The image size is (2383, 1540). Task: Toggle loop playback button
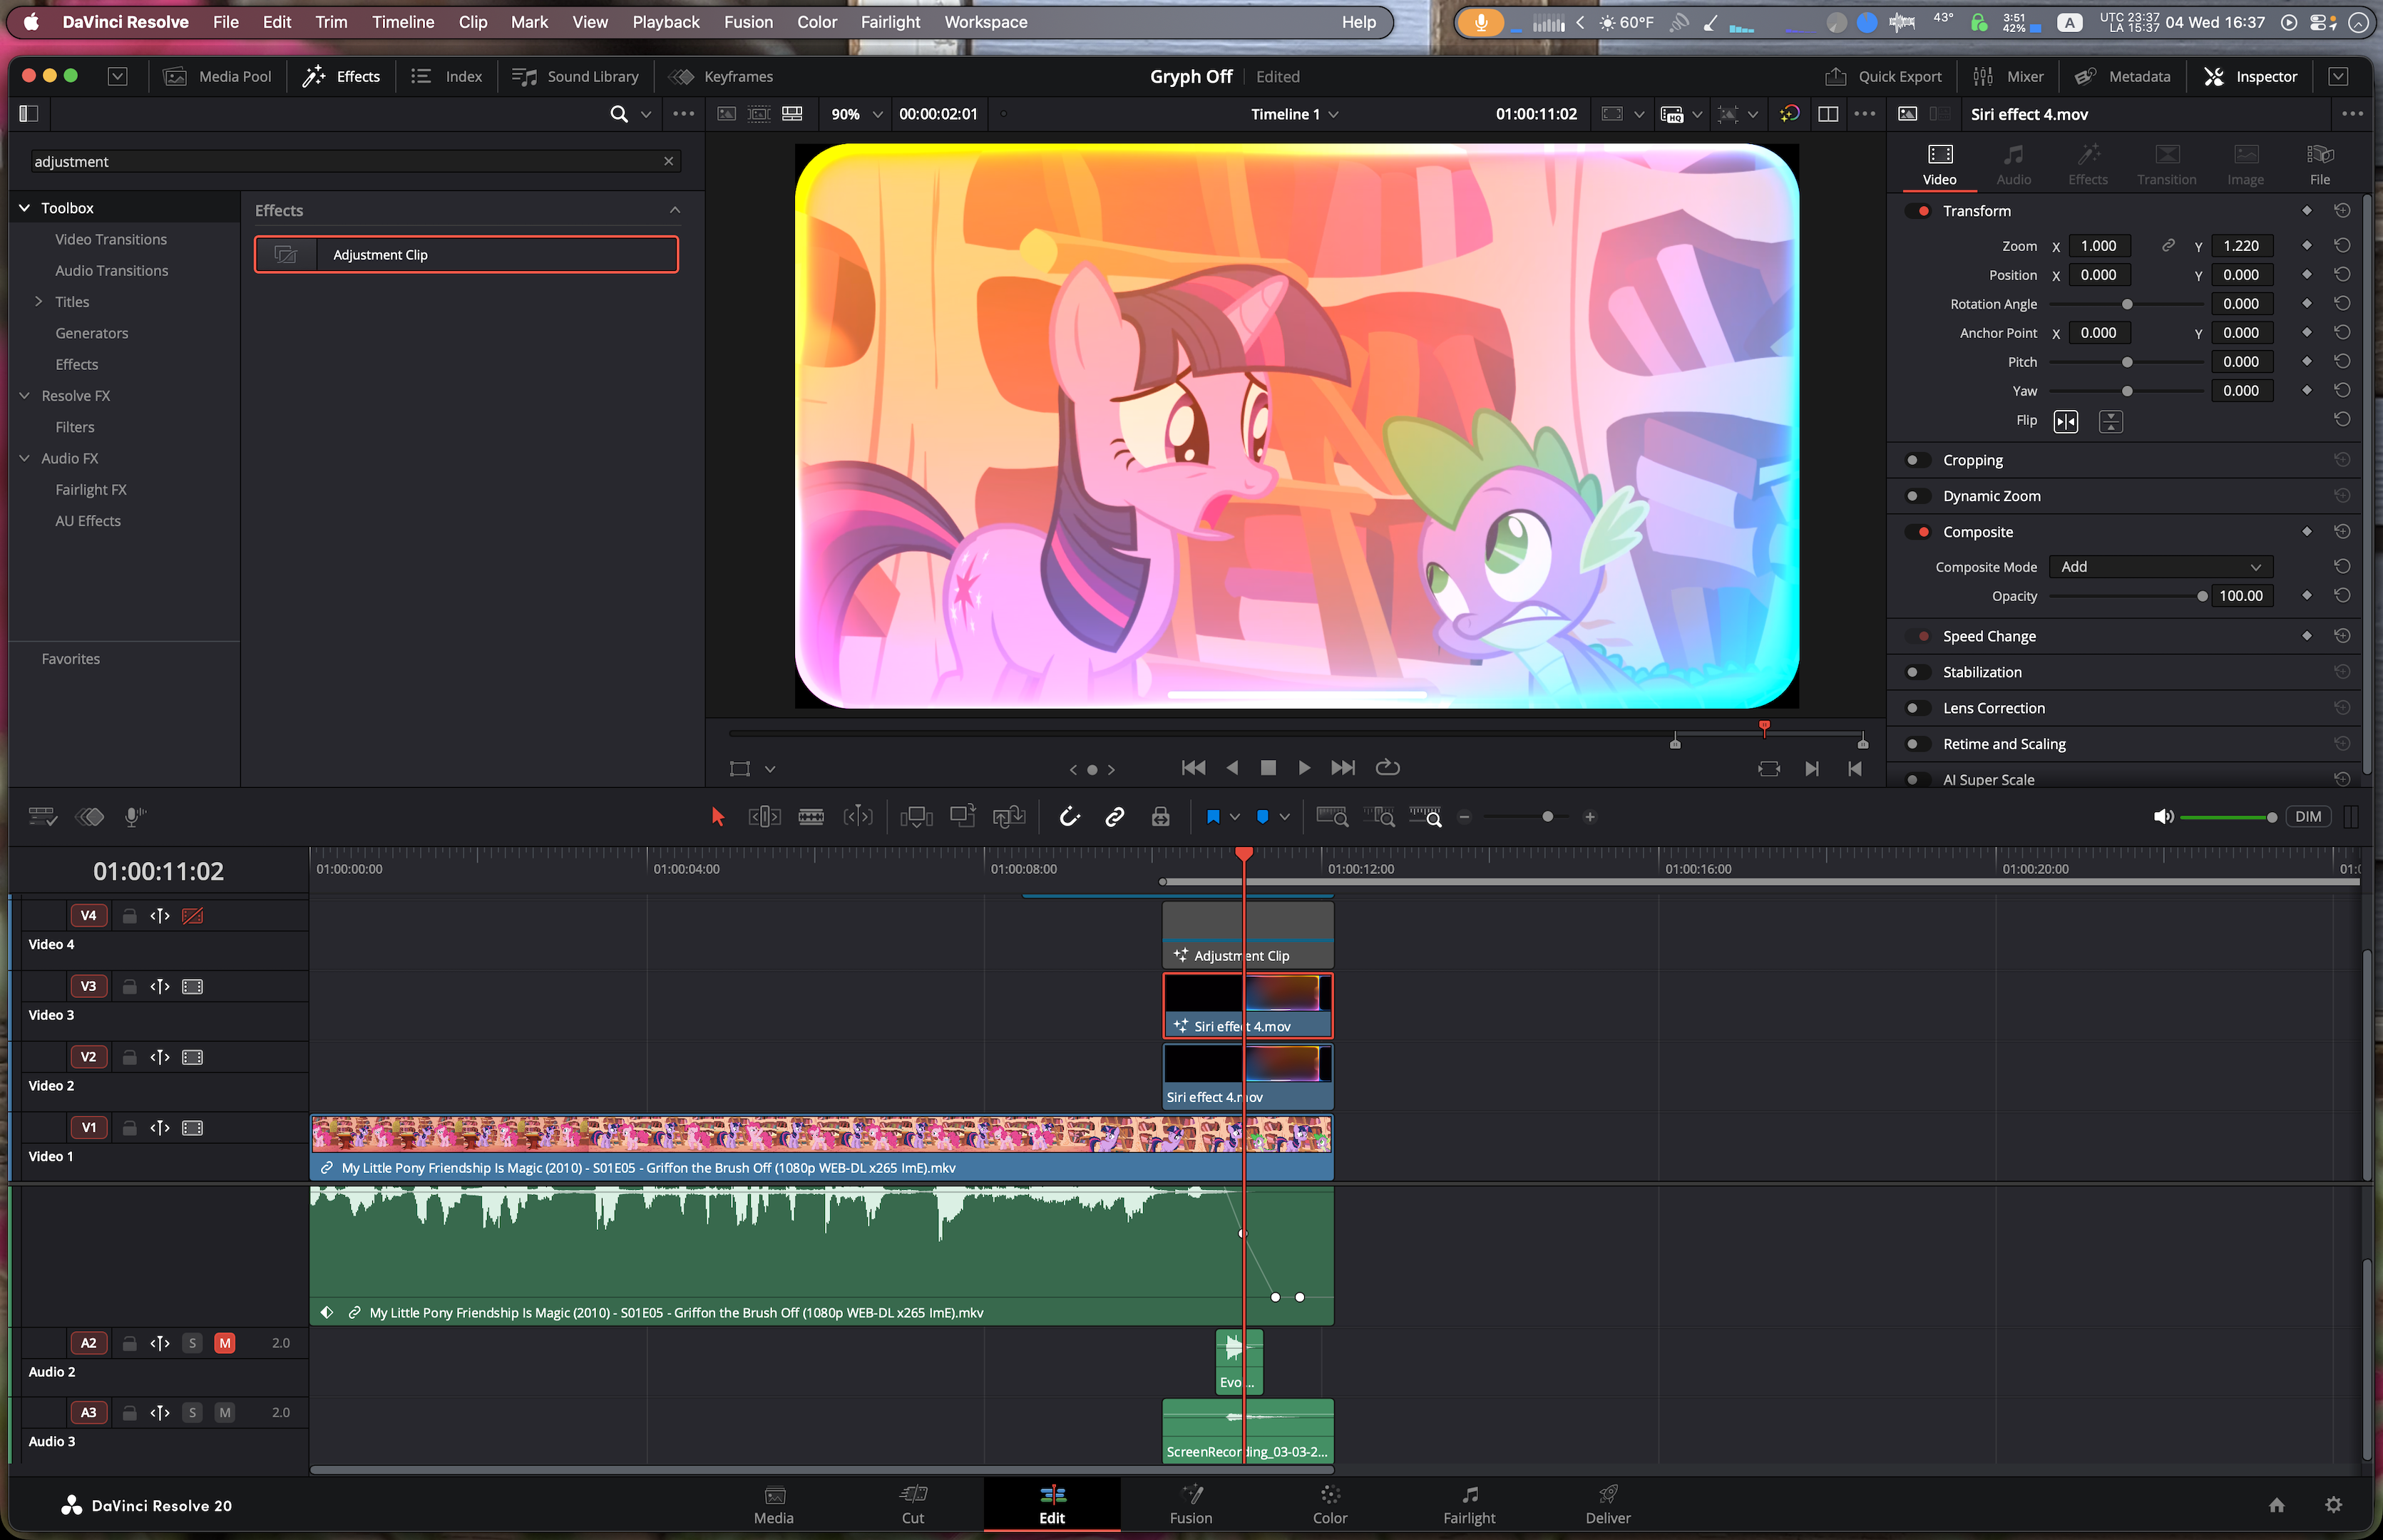(x=1387, y=767)
